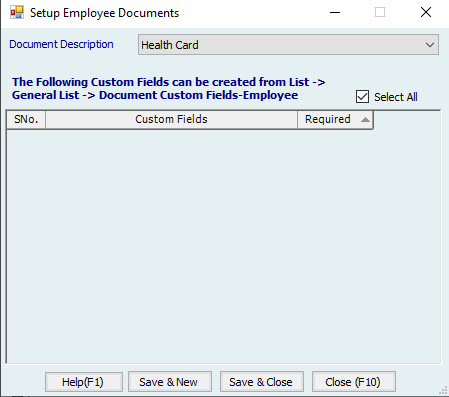Click the window resize grip icon

[x=443, y=391]
